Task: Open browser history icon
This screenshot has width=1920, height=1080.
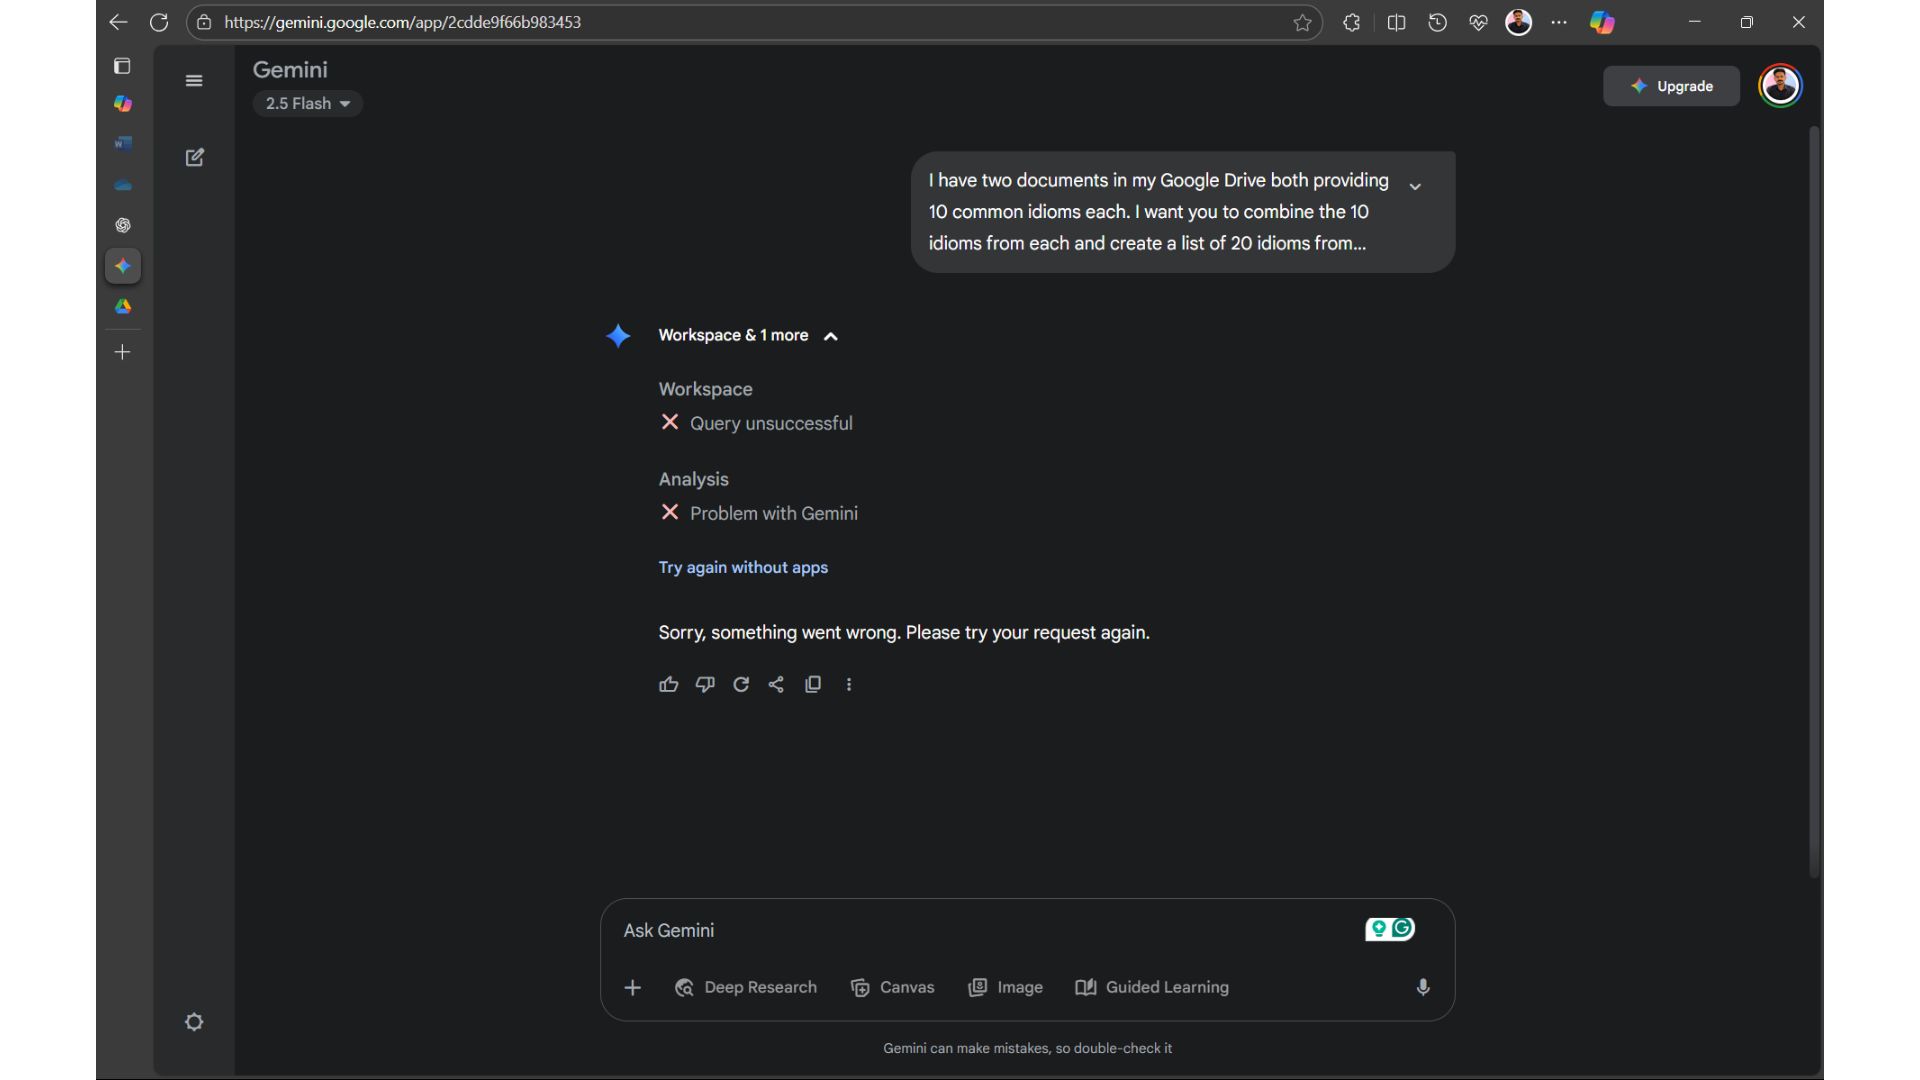Action: [1438, 22]
